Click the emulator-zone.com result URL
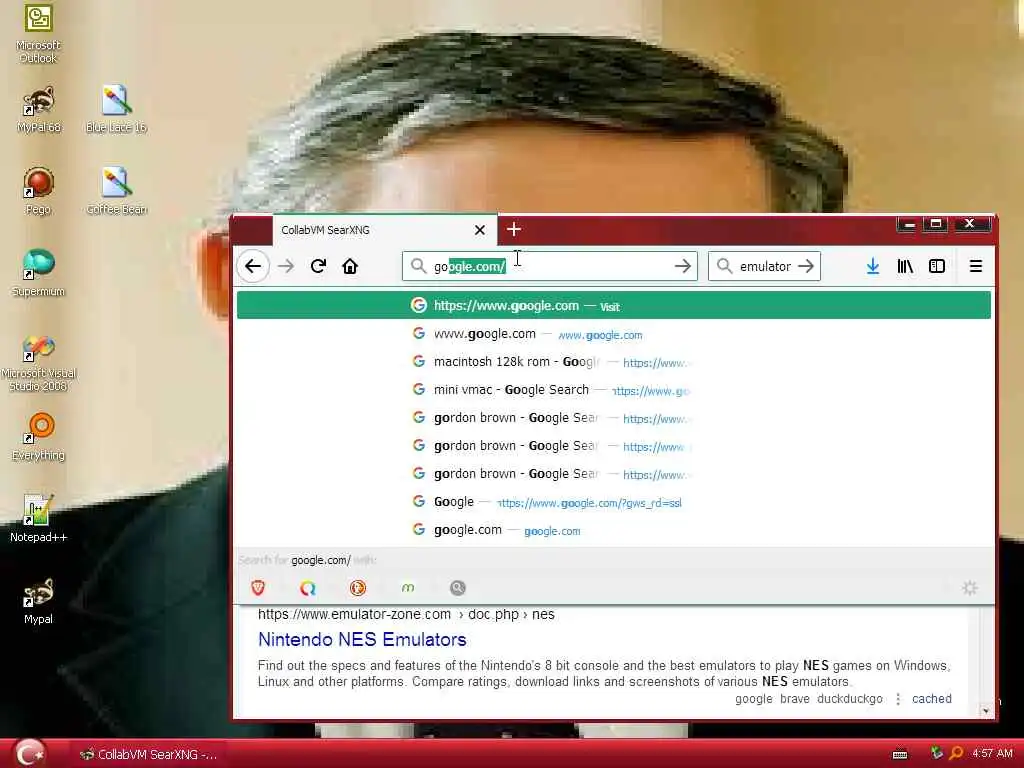 (406, 615)
